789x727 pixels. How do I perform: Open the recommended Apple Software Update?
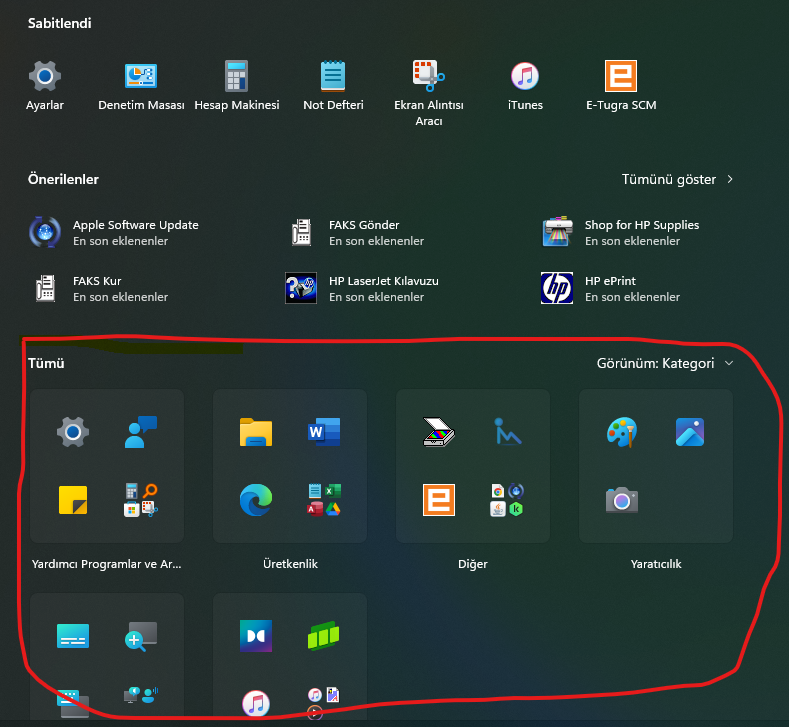(x=114, y=232)
